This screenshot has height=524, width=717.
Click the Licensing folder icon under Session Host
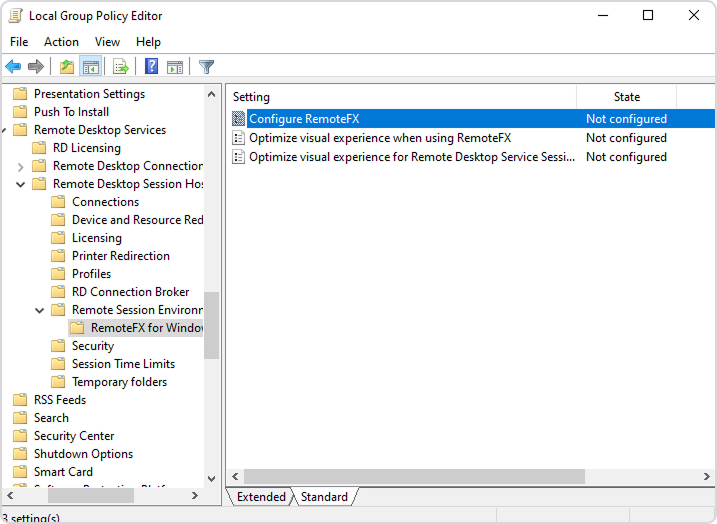58,238
